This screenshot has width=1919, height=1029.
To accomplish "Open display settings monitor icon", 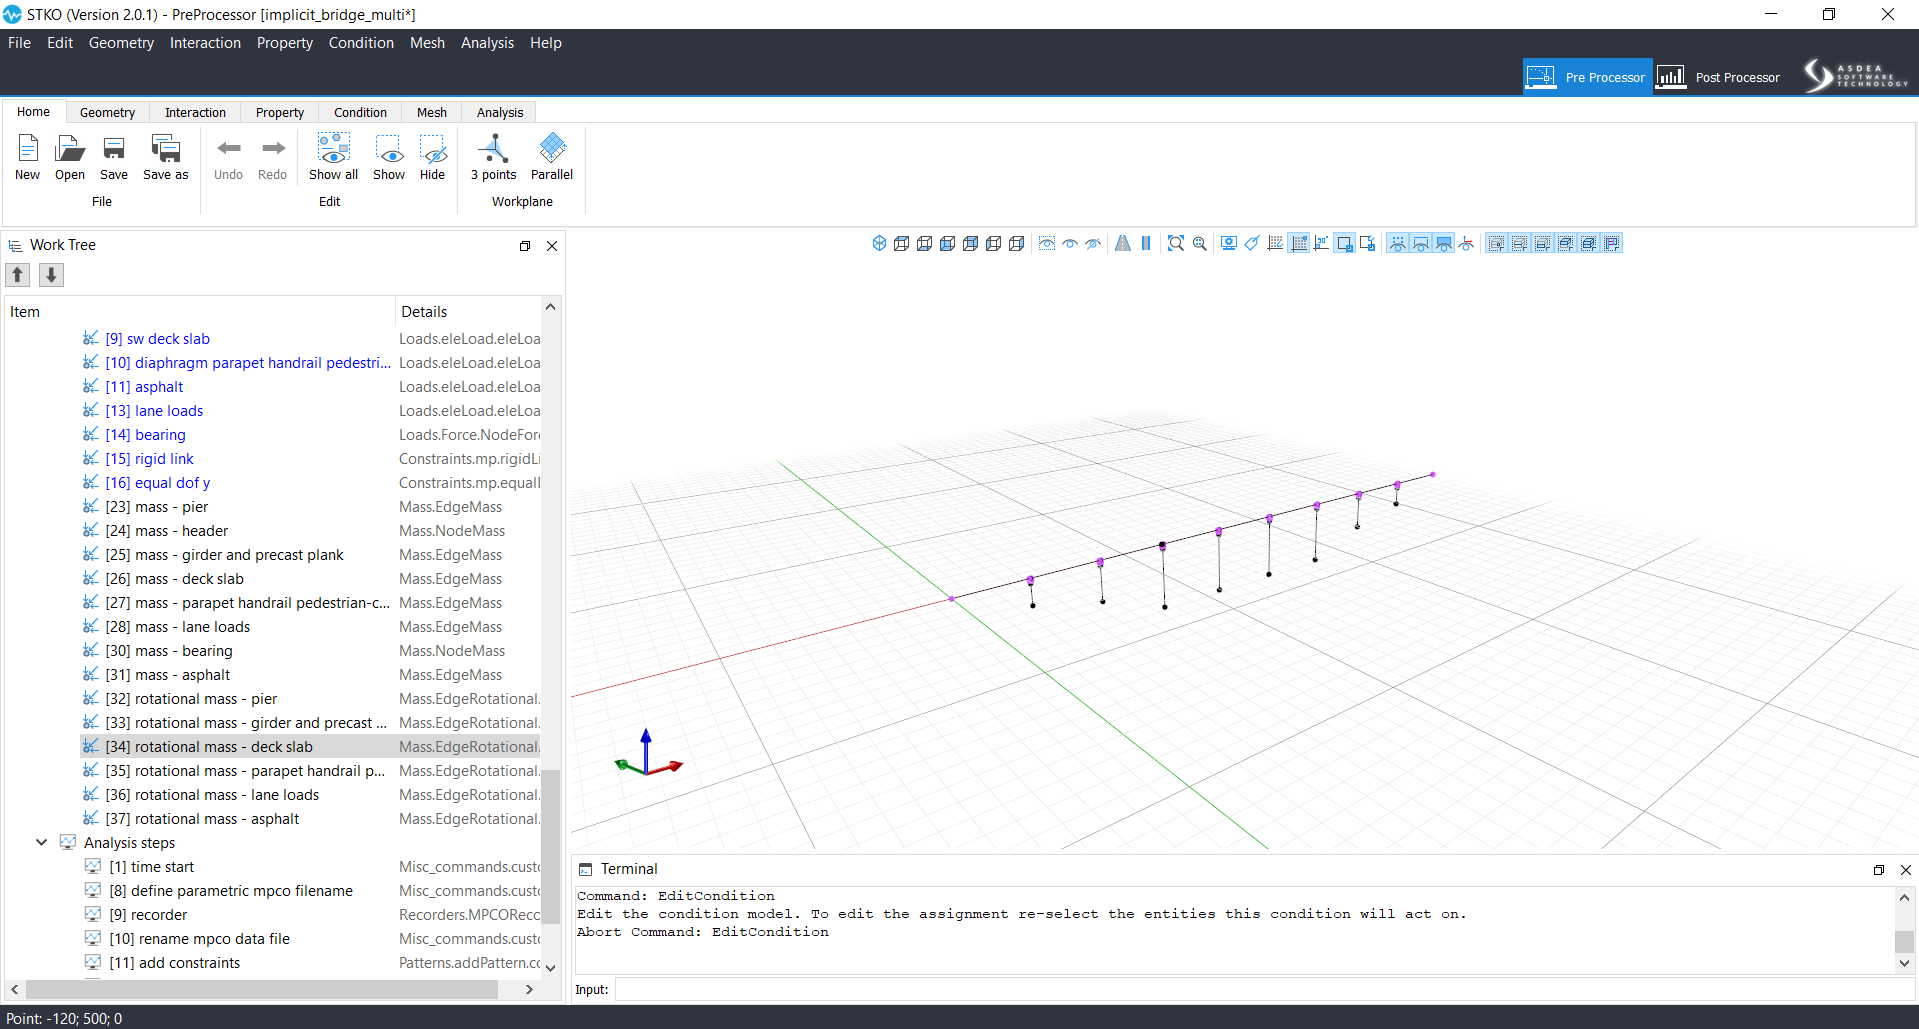I will (x=1229, y=243).
